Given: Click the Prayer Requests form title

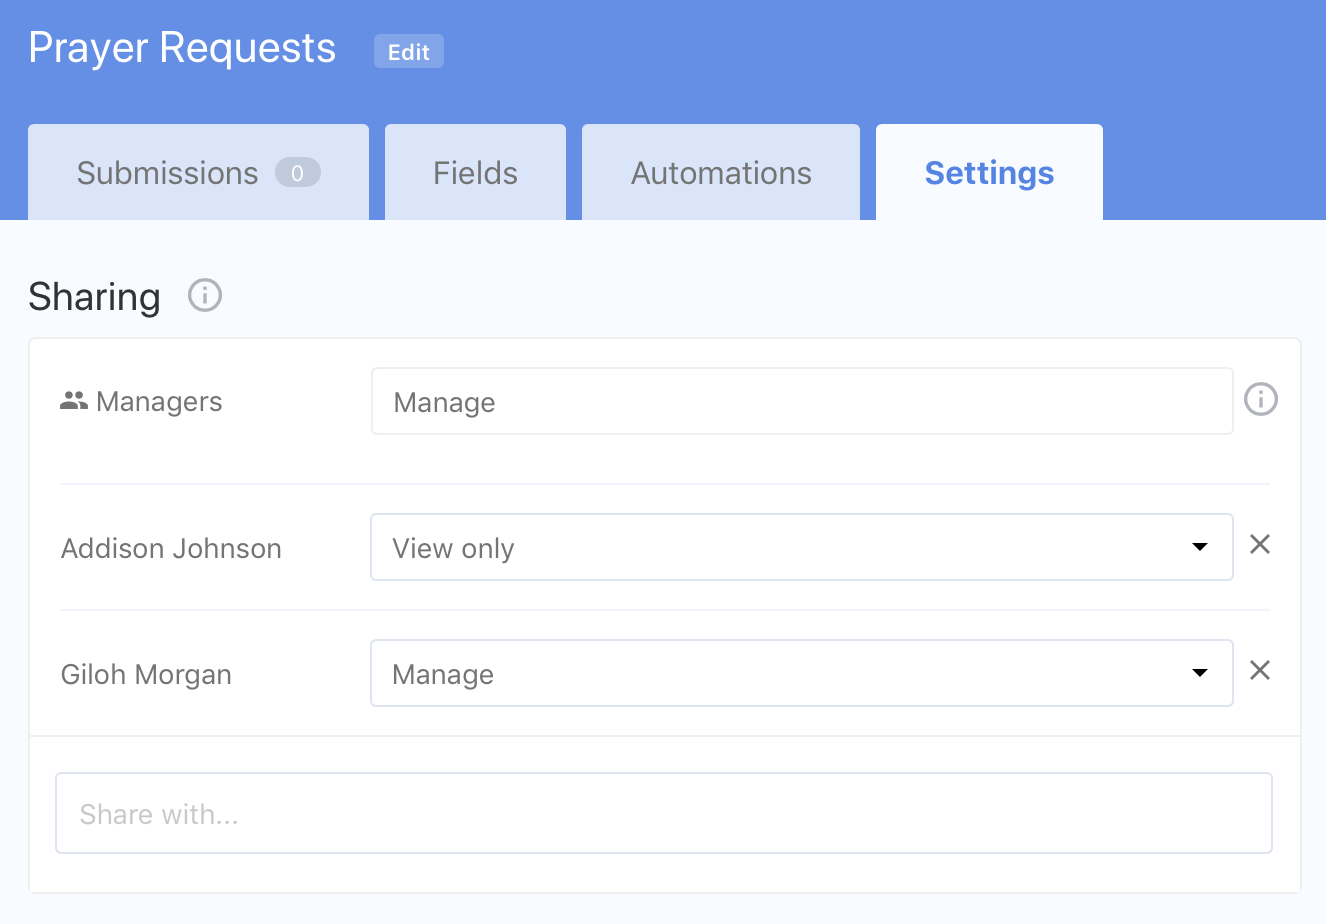Looking at the screenshot, I should [x=182, y=48].
